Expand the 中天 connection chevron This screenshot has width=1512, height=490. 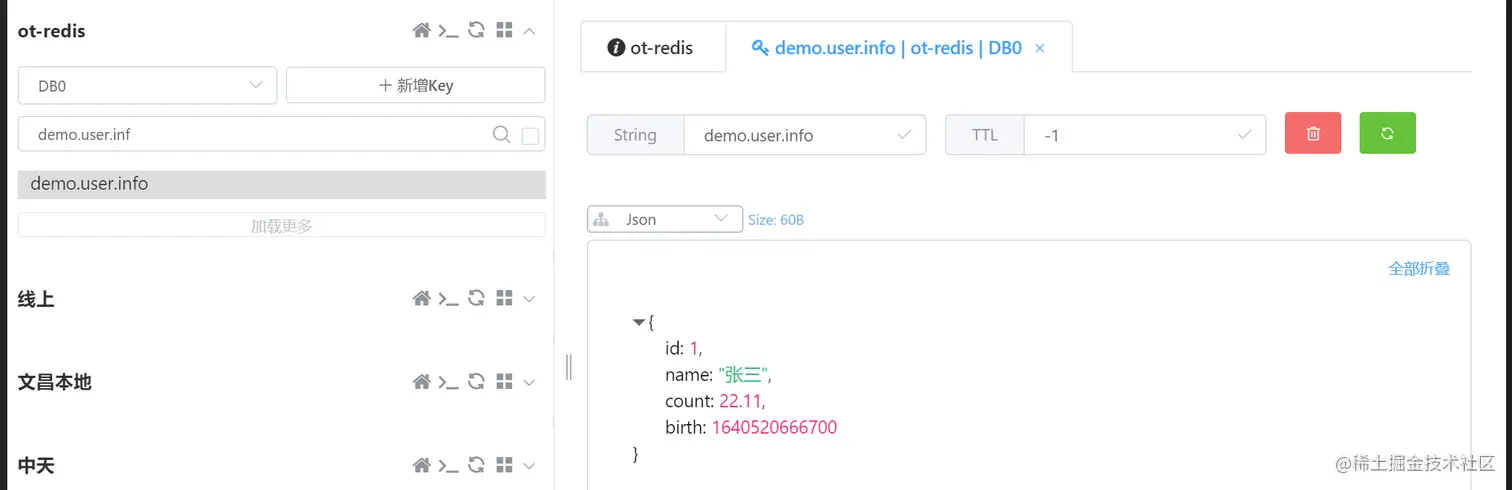coord(530,465)
